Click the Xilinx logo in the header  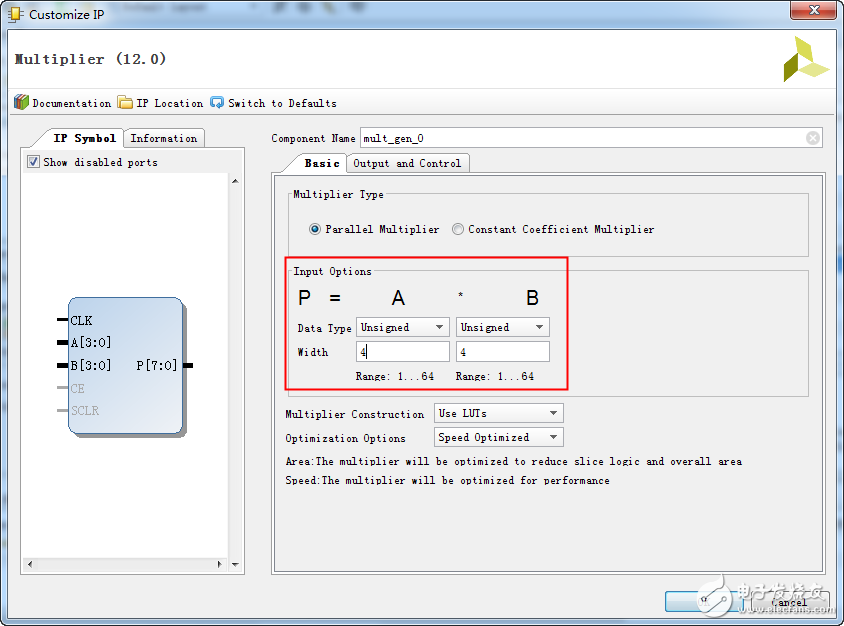click(806, 60)
